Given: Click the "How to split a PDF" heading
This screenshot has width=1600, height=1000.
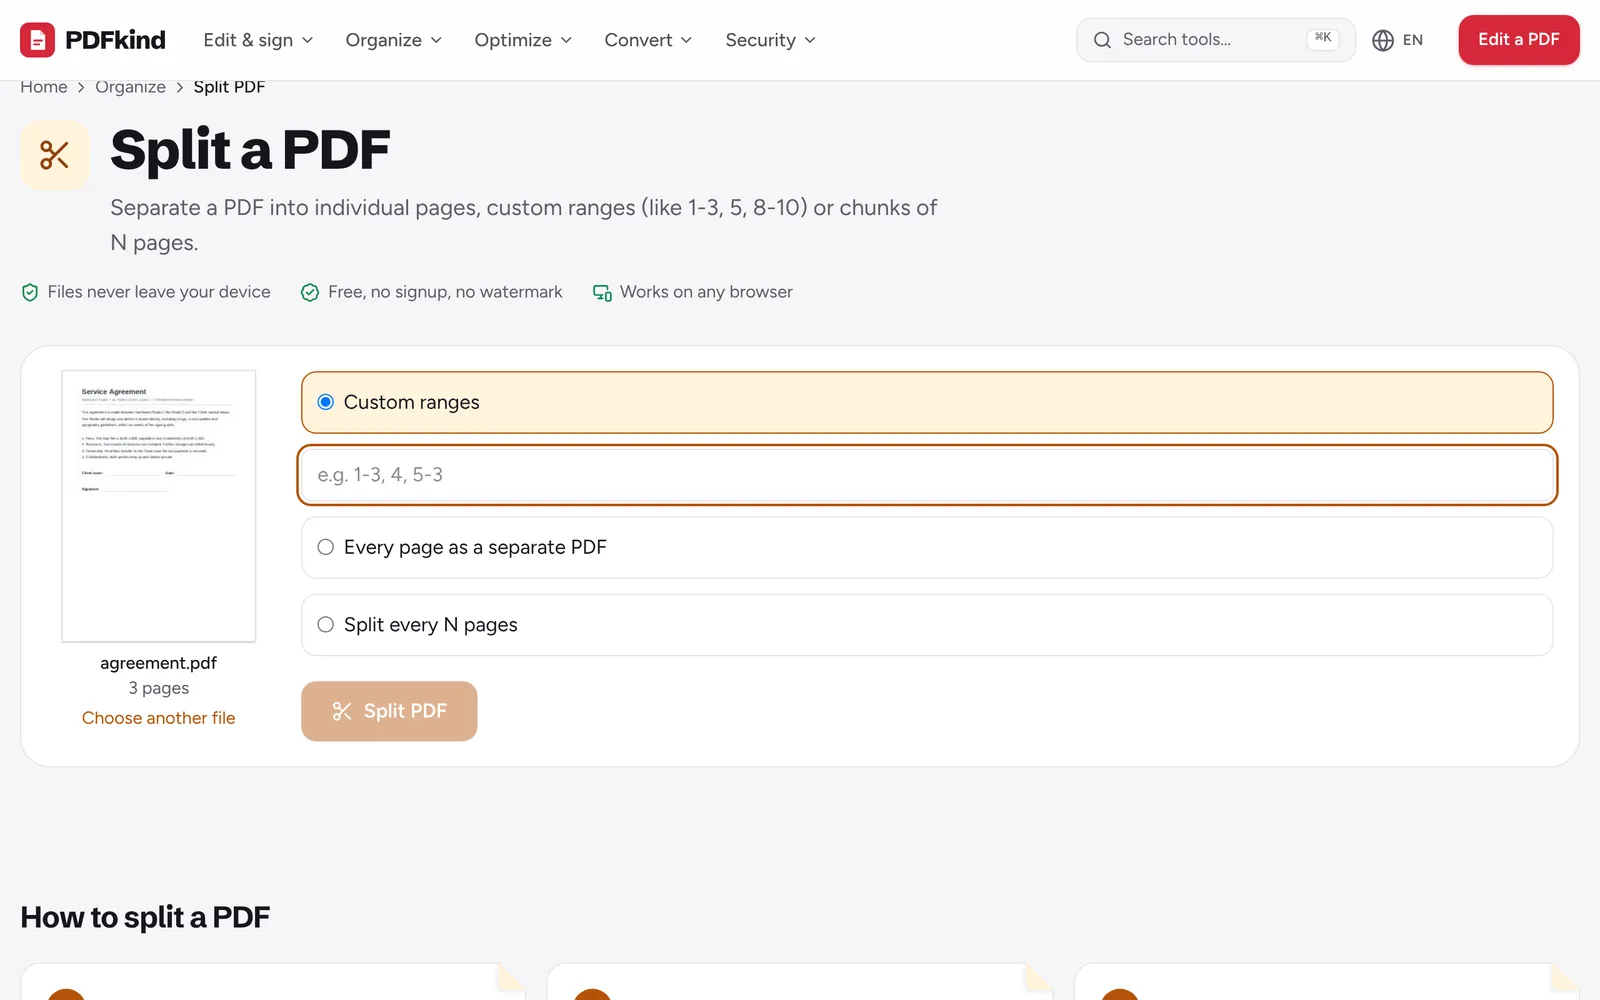Looking at the screenshot, I should pyautogui.click(x=145, y=917).
